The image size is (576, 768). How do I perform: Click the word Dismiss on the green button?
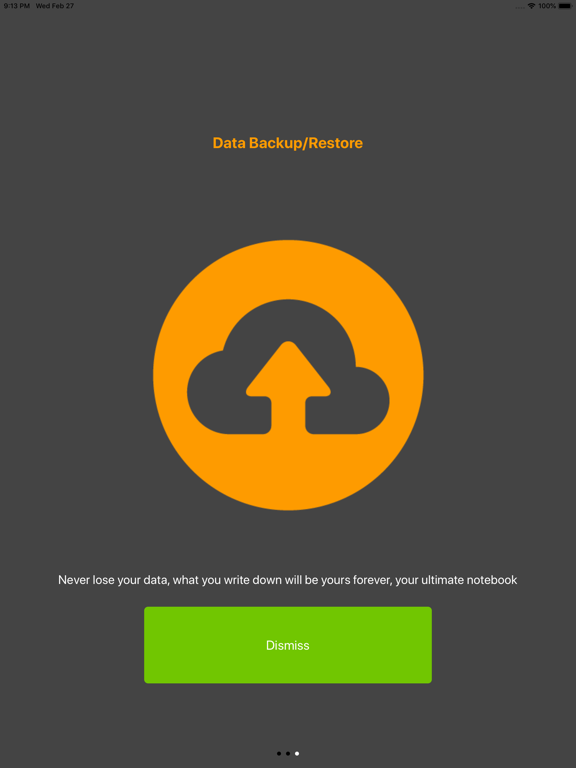click(x=288, y=645)
